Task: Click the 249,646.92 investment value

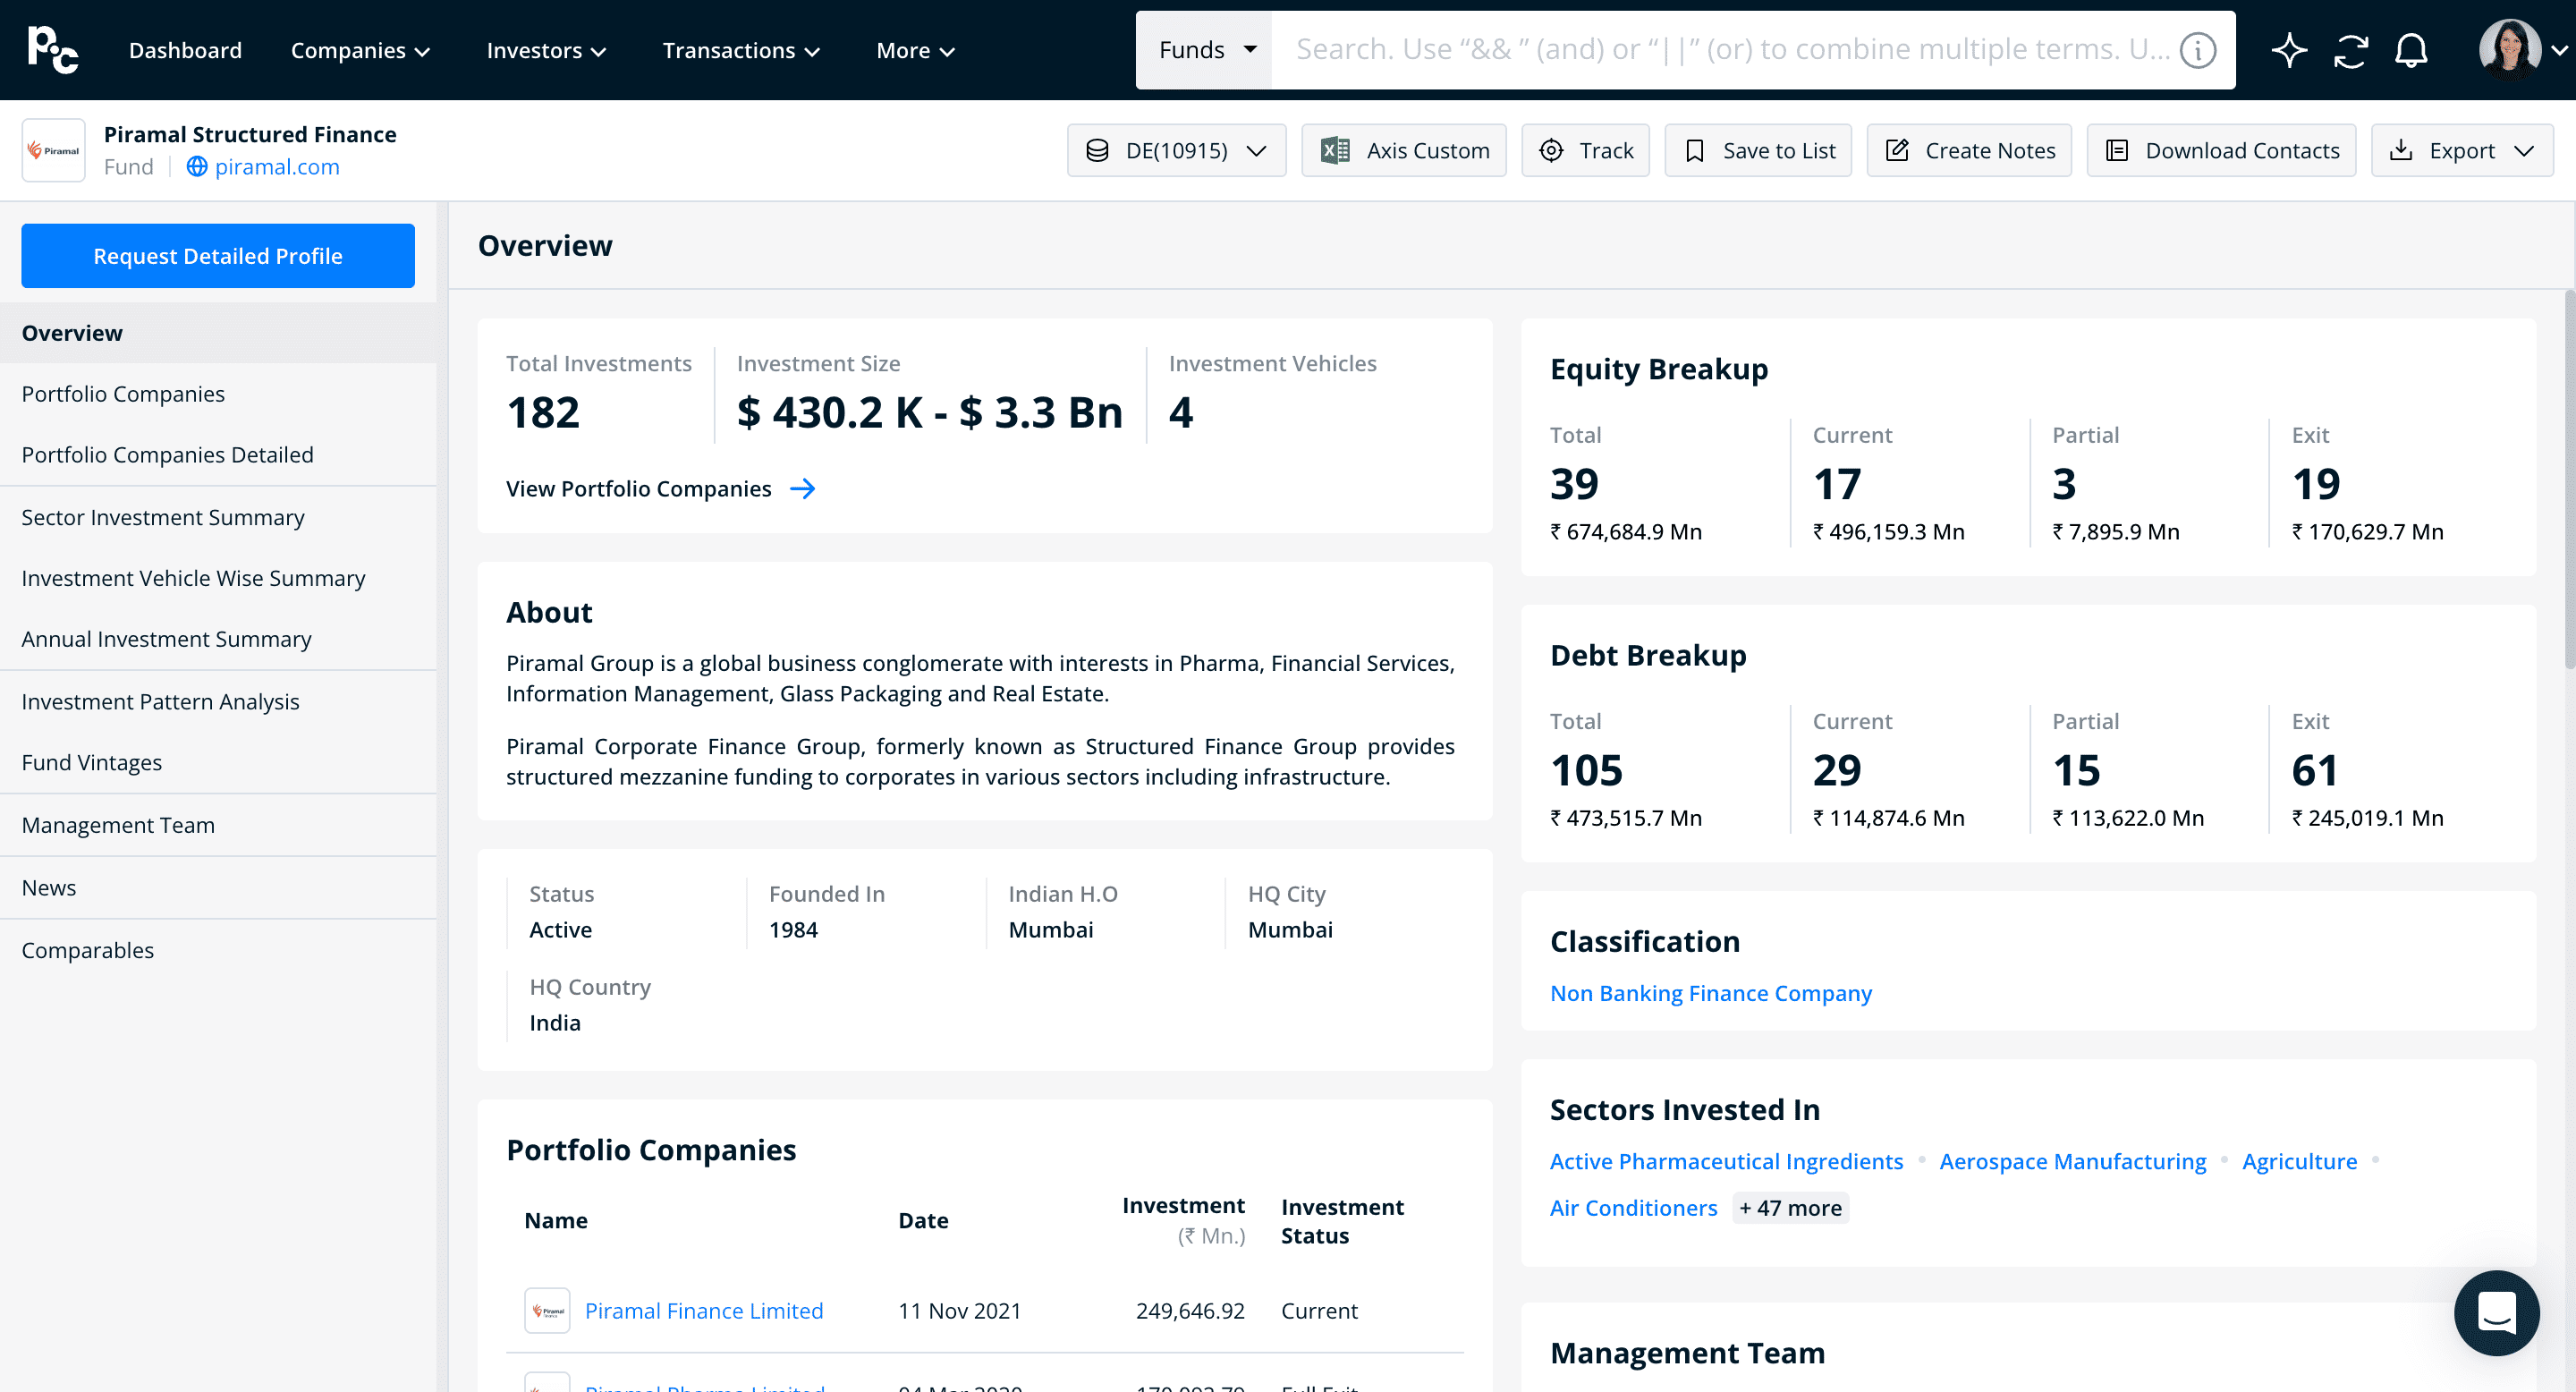Action: pos(1190,1311)
